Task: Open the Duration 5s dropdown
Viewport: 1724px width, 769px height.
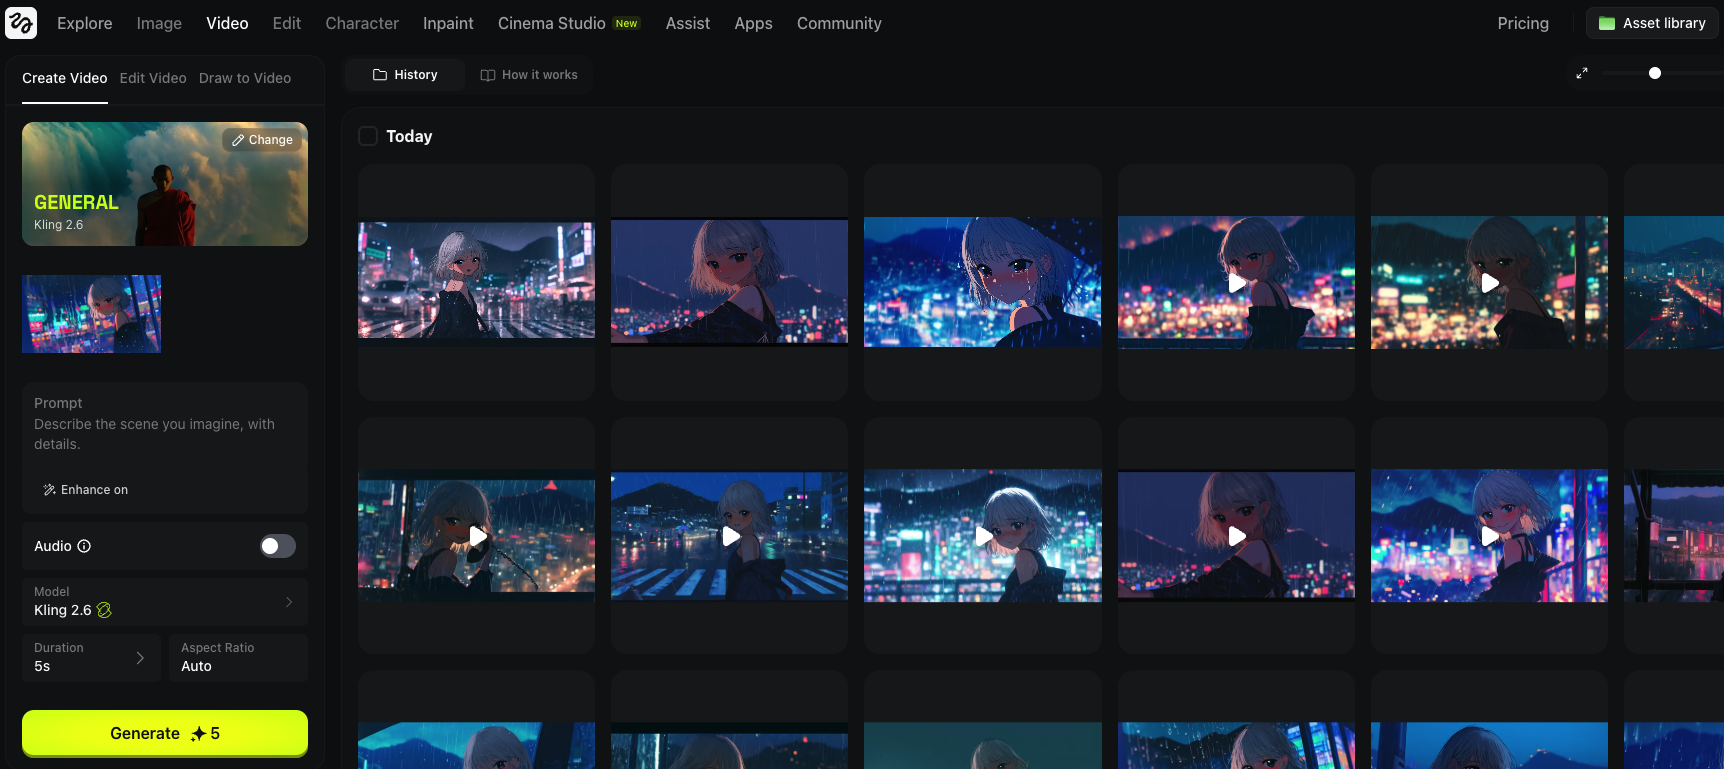Action: (91, 658)
